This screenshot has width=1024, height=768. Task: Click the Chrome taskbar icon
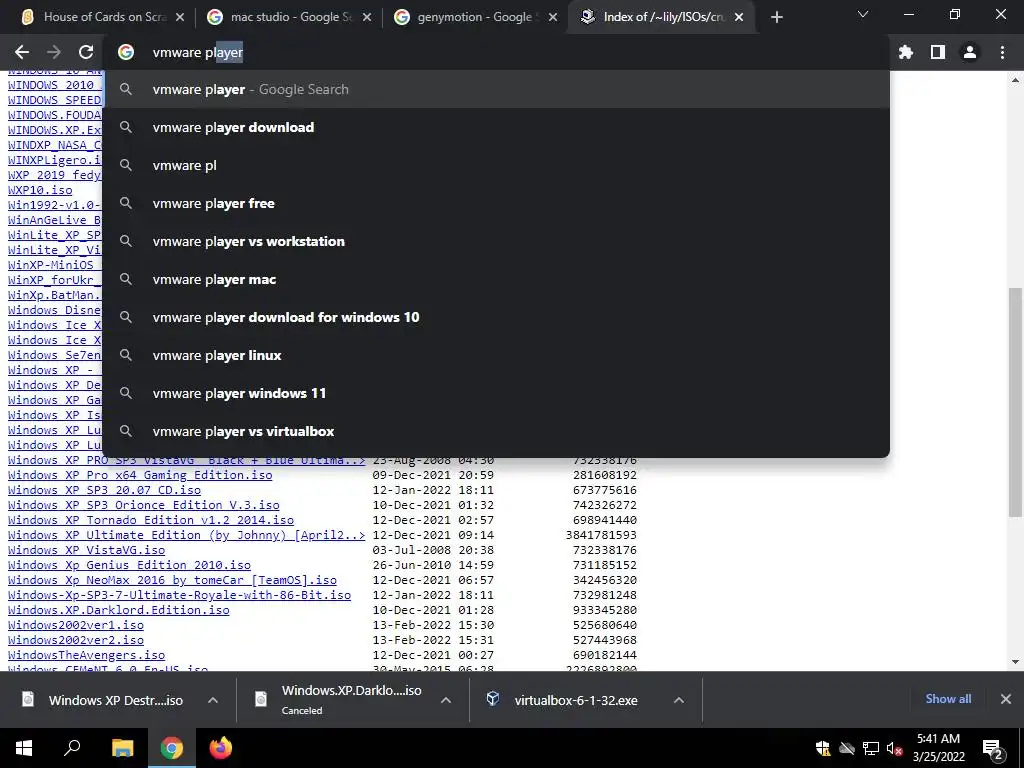172,748
